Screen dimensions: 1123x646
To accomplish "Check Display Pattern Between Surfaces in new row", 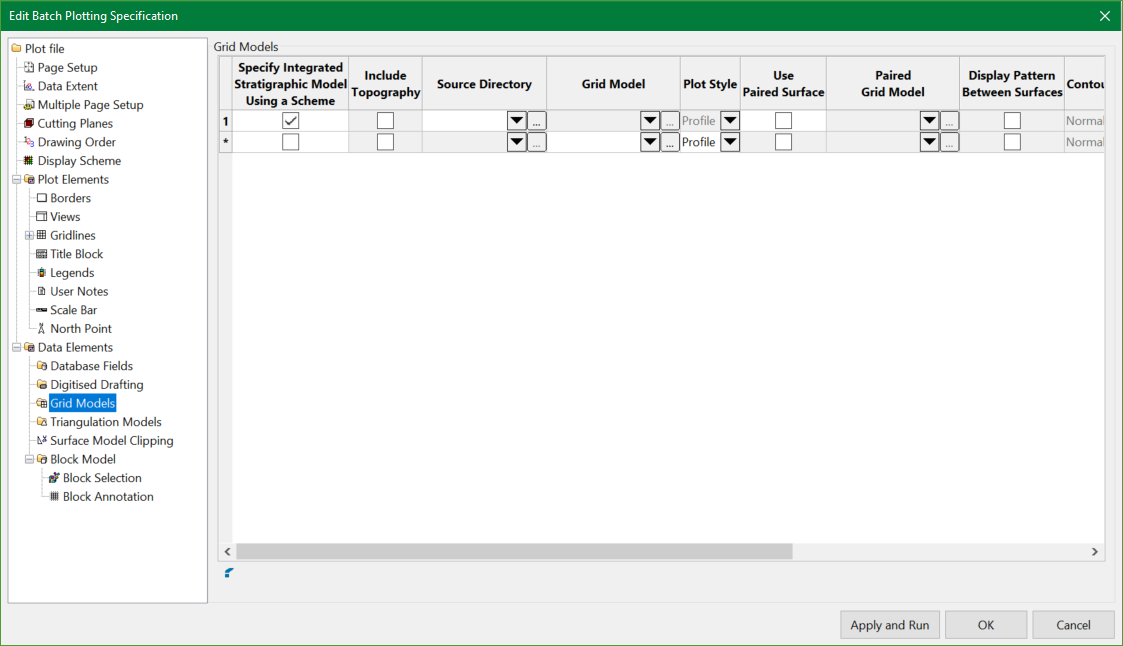I will point(1012,142).
